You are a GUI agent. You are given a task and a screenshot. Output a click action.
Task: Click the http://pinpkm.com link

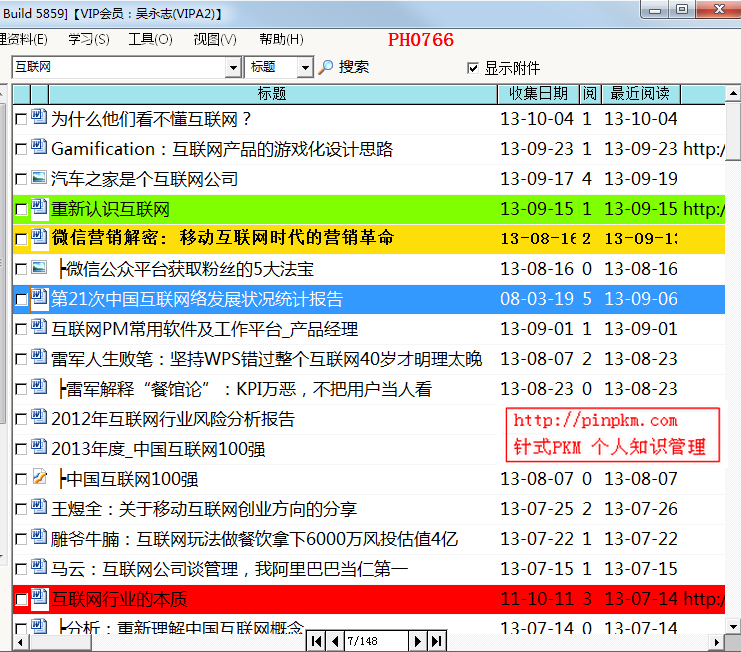click(595, 421)
